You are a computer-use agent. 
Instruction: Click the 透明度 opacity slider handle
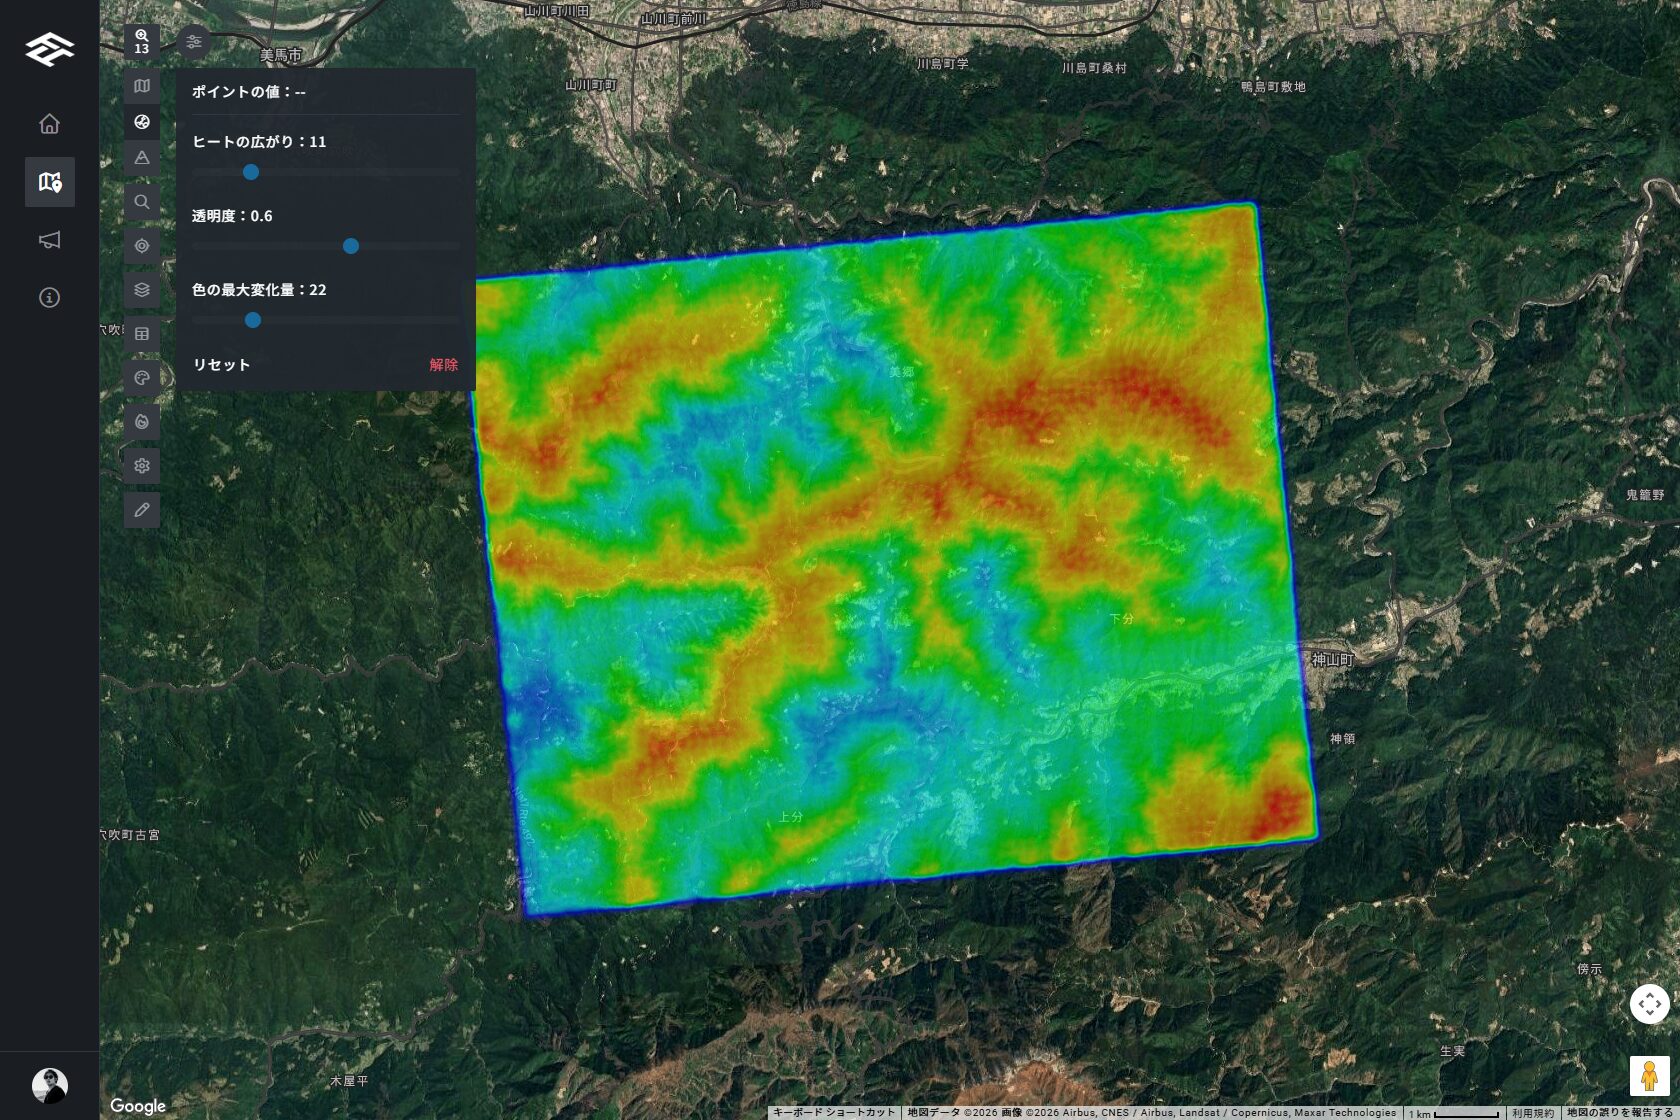click(351, 246)
